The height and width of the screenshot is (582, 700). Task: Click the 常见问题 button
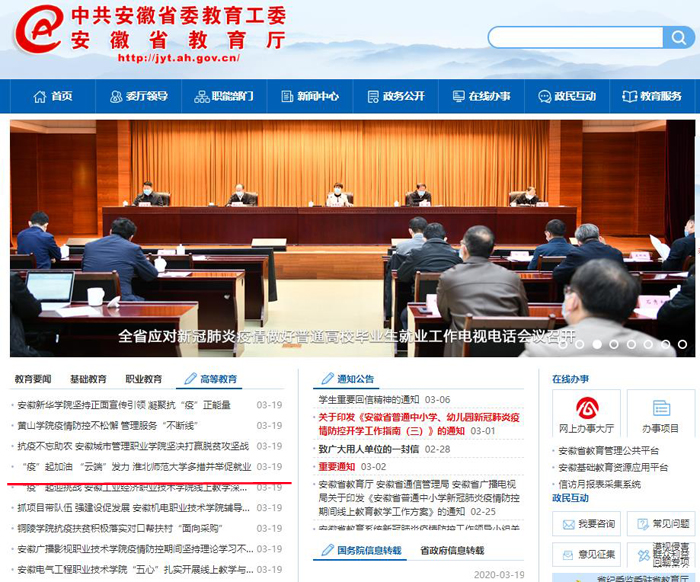coord(660,523)
